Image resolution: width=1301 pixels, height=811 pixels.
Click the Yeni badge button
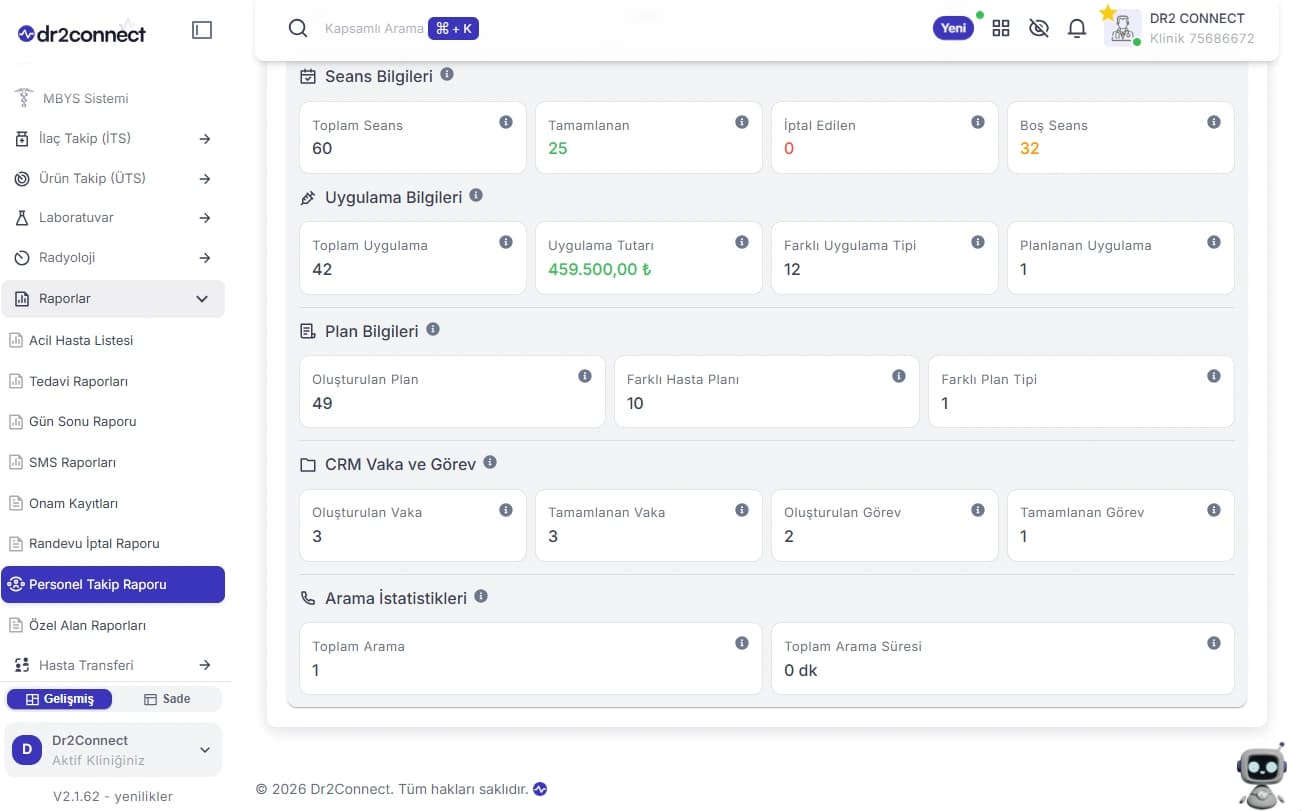tap(954, 28)
